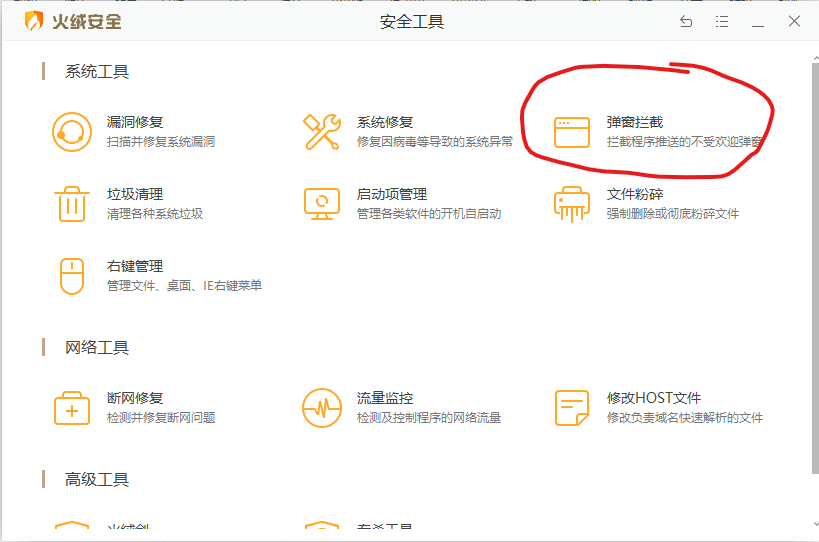
Task: Click the 流量监控 title text
Action: pos(385,398)
